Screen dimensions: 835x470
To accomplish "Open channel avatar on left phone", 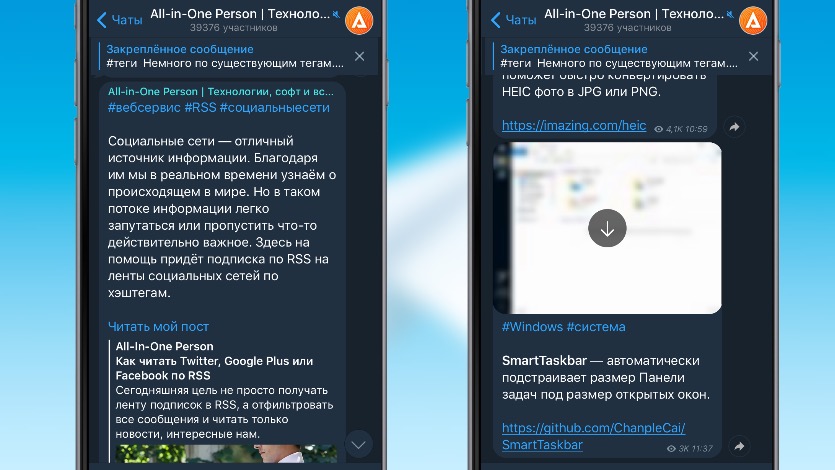I will click(x=359, y=21).
